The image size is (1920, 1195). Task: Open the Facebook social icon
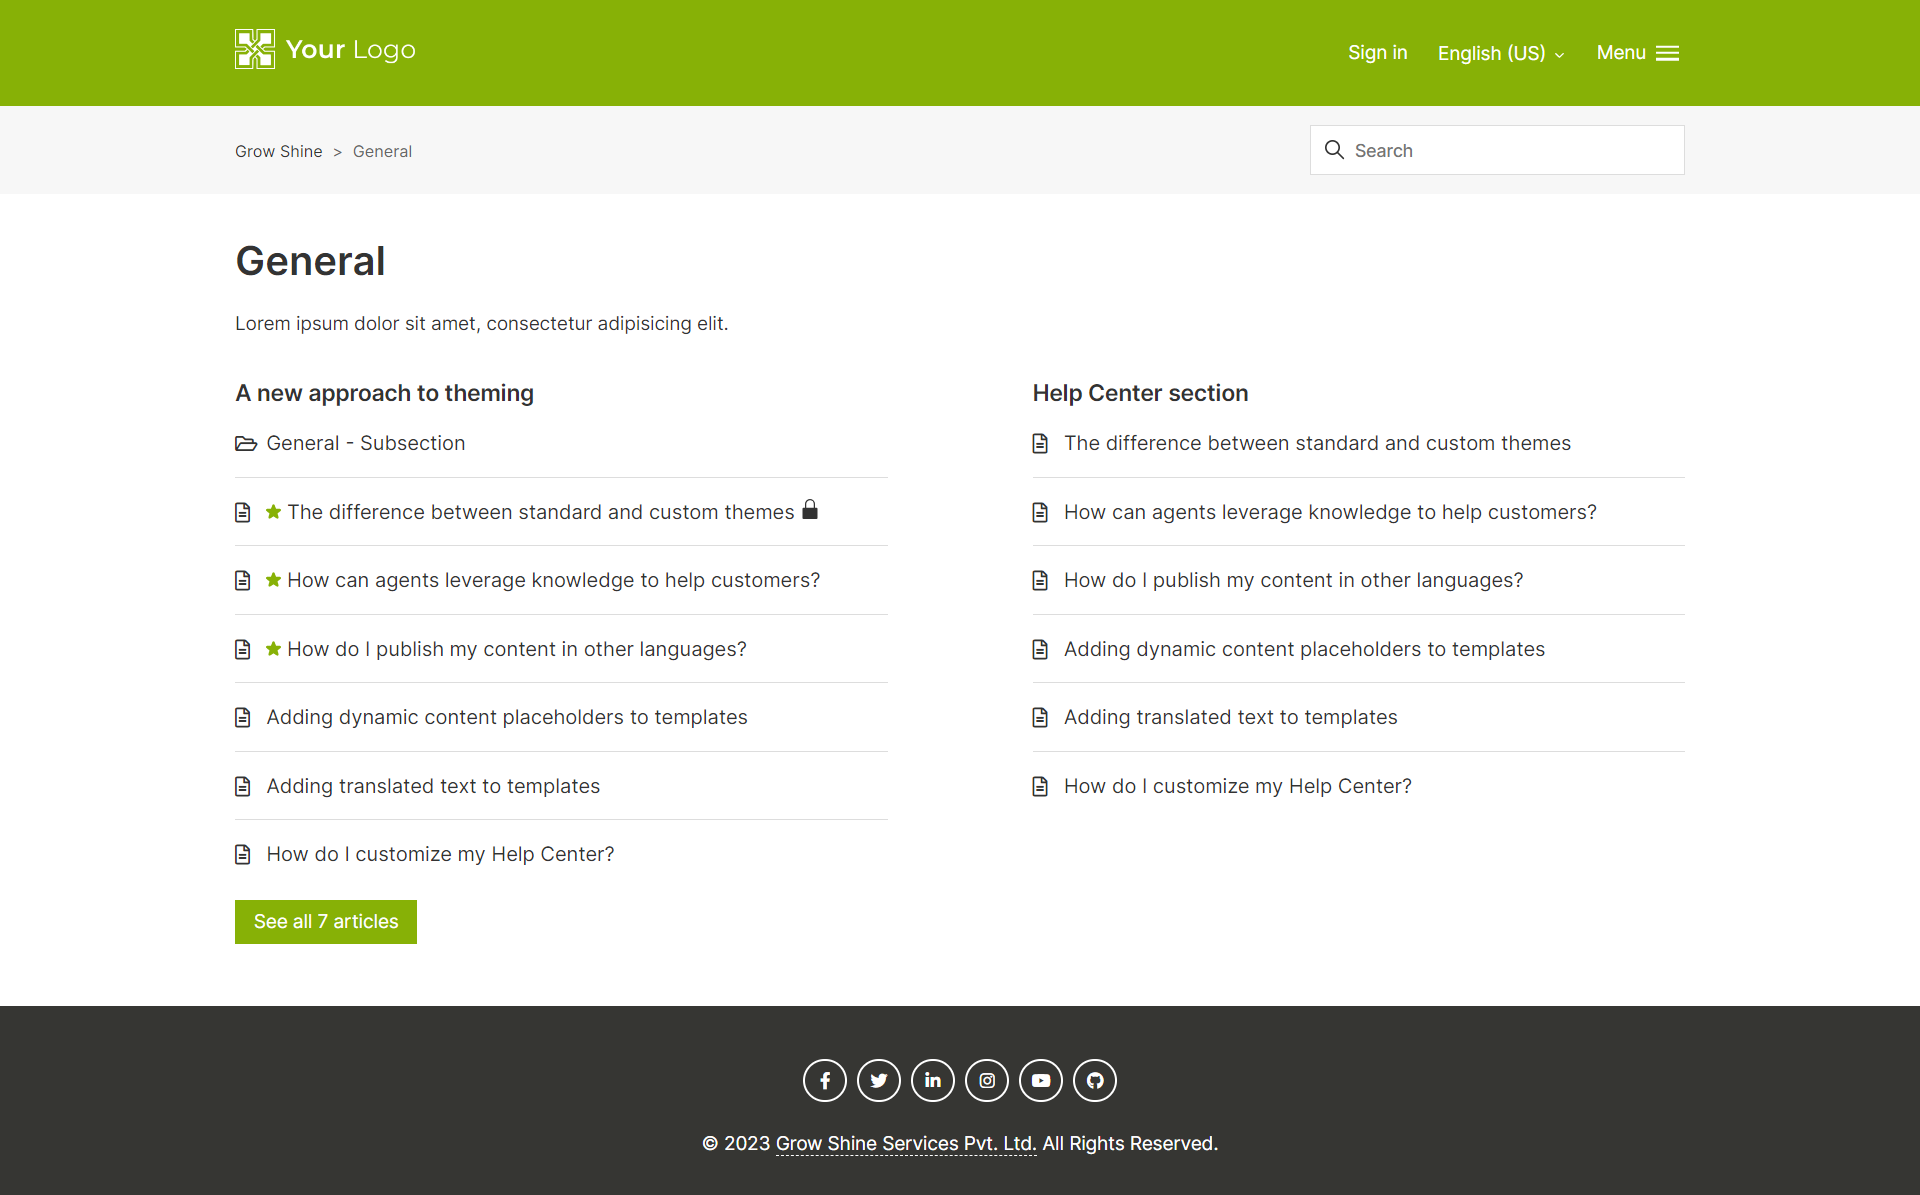tap(824, 1080)
